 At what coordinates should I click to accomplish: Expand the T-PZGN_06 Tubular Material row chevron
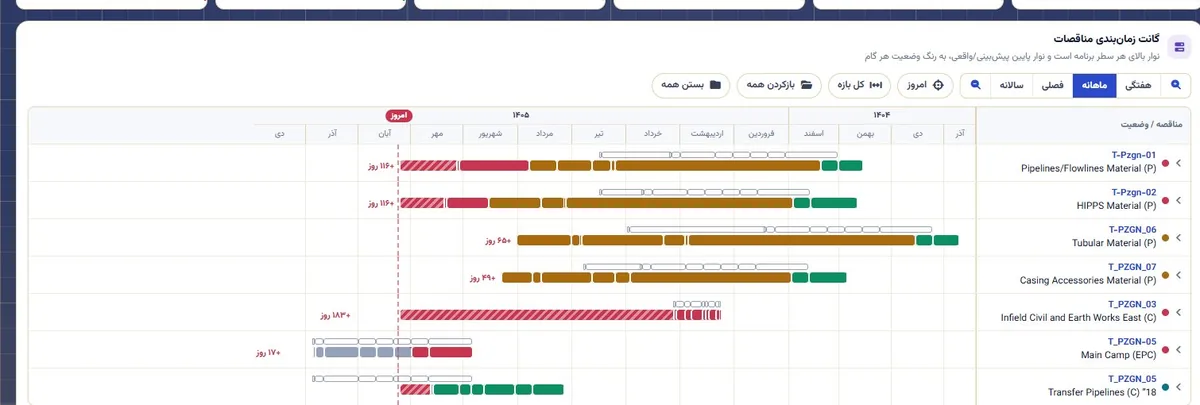[x=1179, y=237]
